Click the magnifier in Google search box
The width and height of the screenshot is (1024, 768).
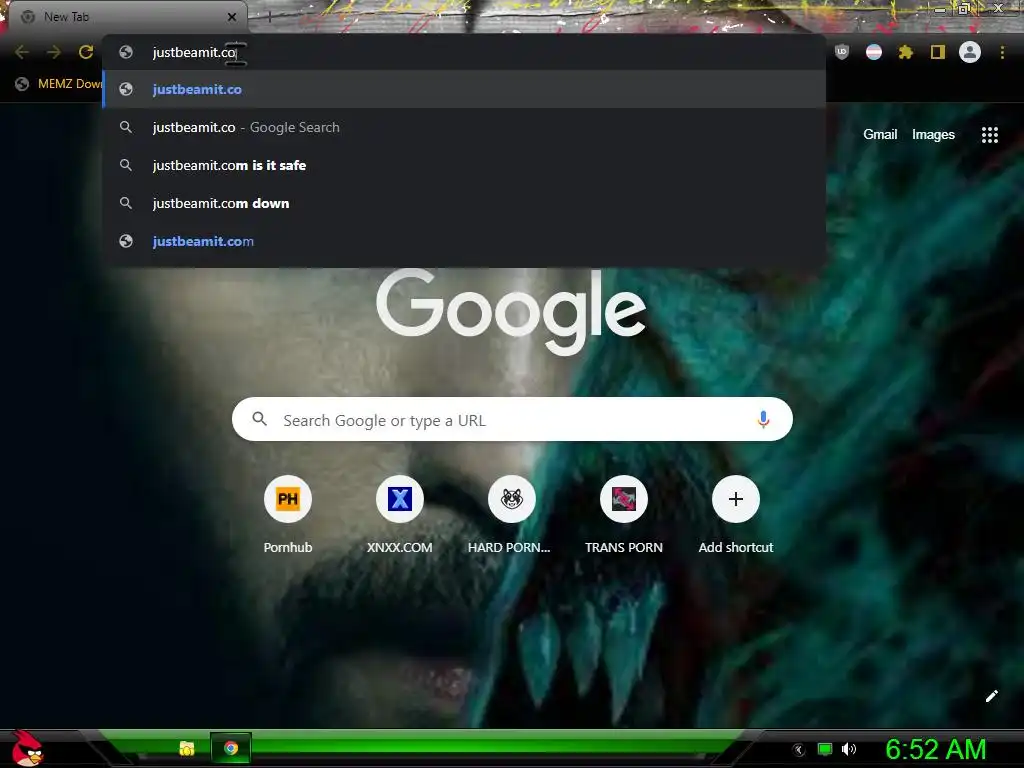coord(259,419)
